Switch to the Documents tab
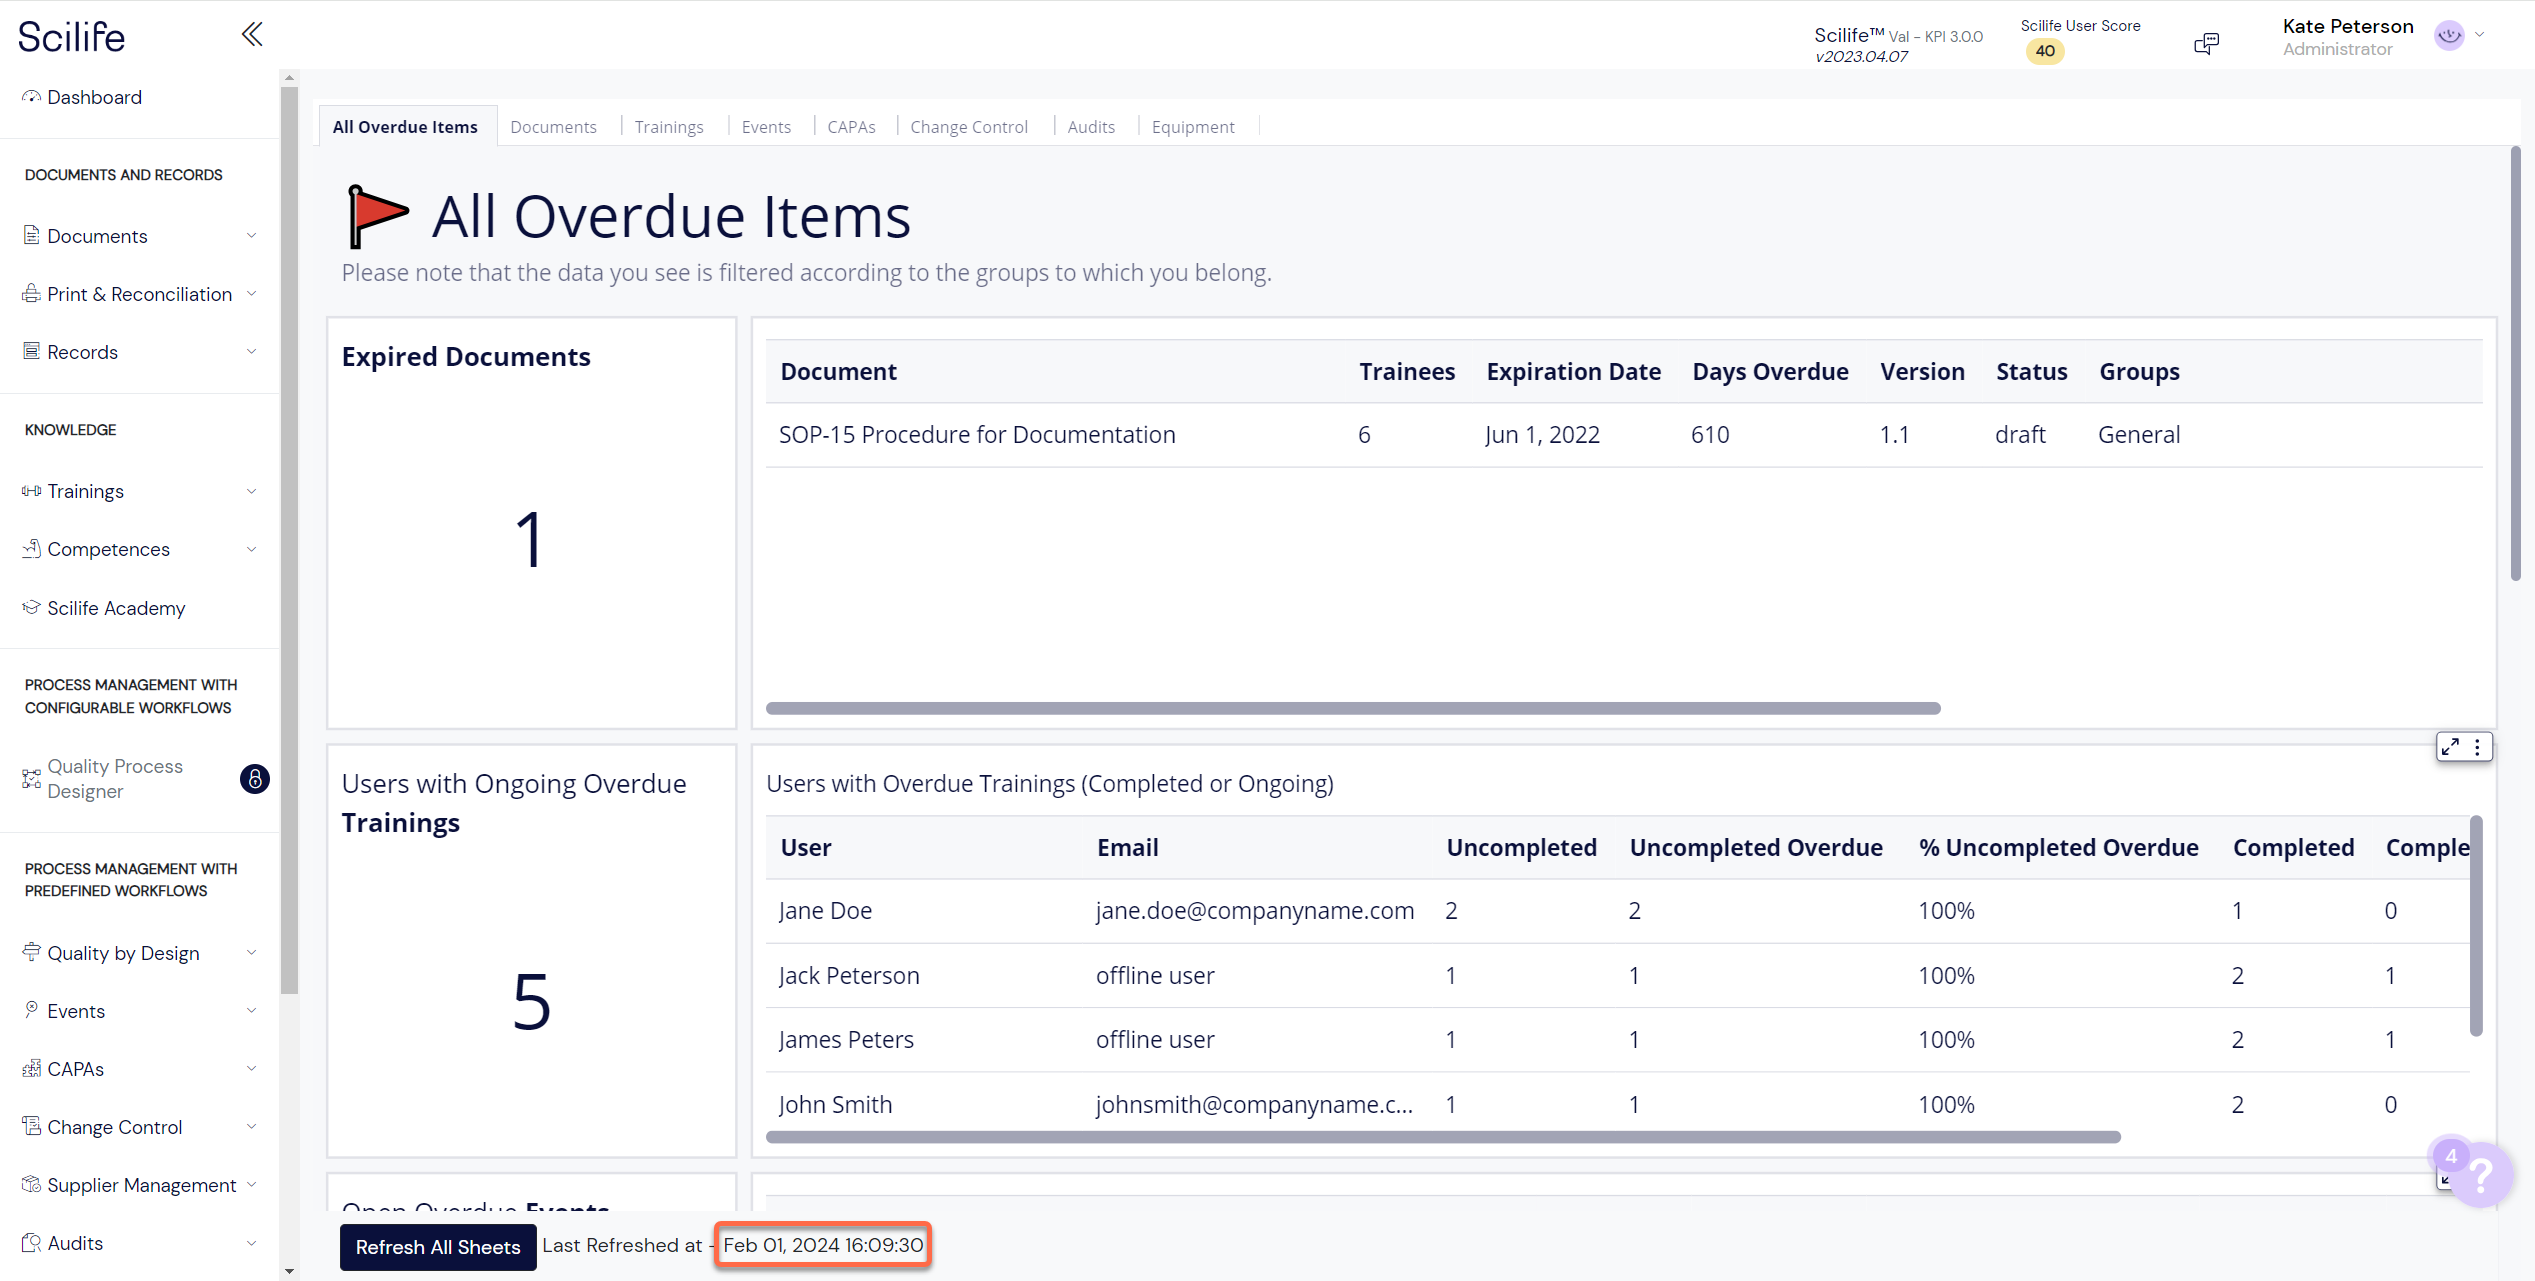Screen dimensions: 2535x1281 point(553,127)
